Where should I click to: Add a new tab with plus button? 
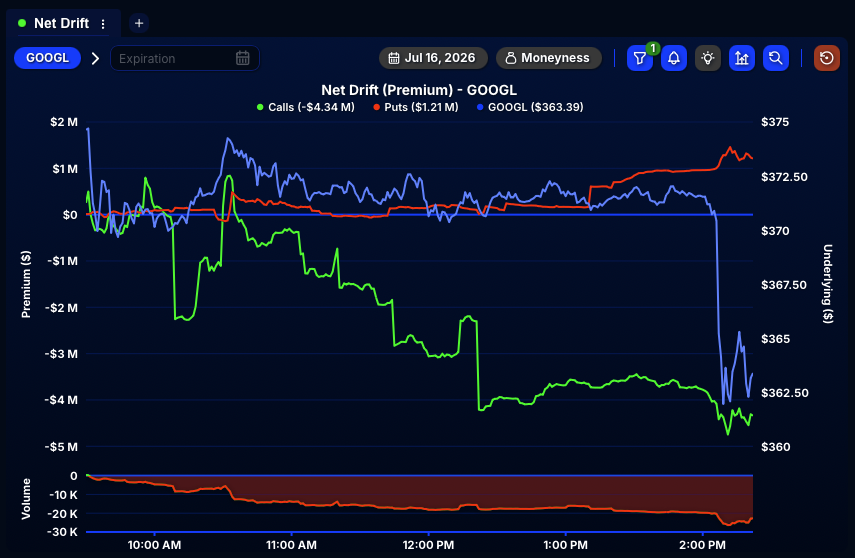[139, 23]
